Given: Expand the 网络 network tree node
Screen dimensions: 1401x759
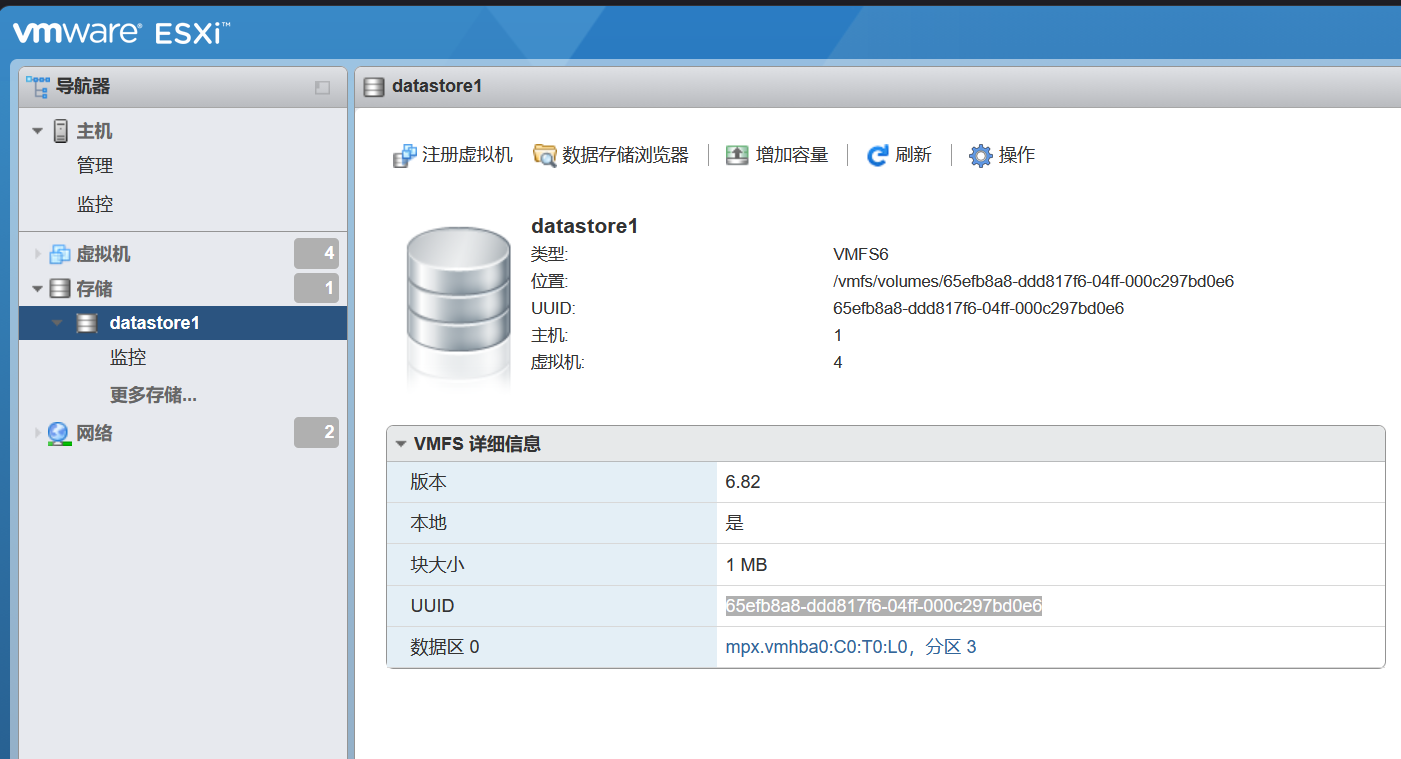Looking at the screenshot, I should click(39, 433).
